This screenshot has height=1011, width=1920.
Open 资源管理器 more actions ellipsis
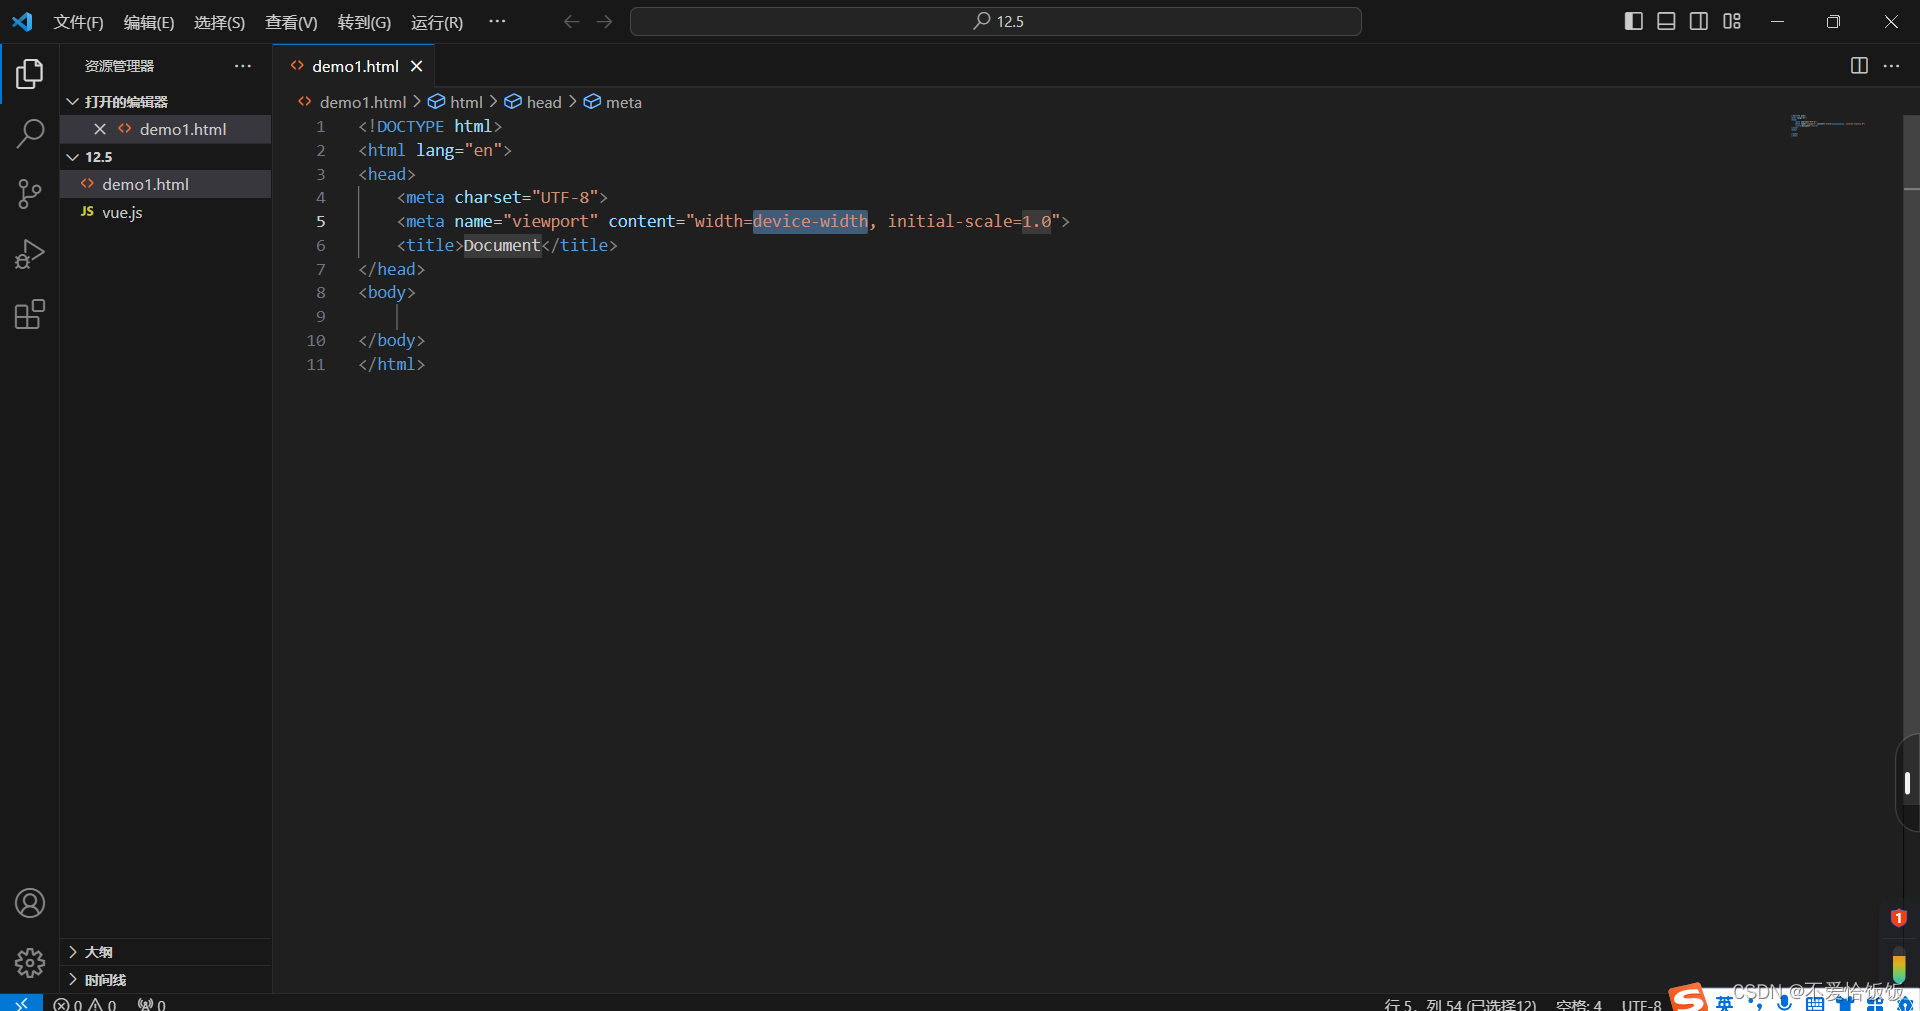pyautogui.click(x=243, y=66)
